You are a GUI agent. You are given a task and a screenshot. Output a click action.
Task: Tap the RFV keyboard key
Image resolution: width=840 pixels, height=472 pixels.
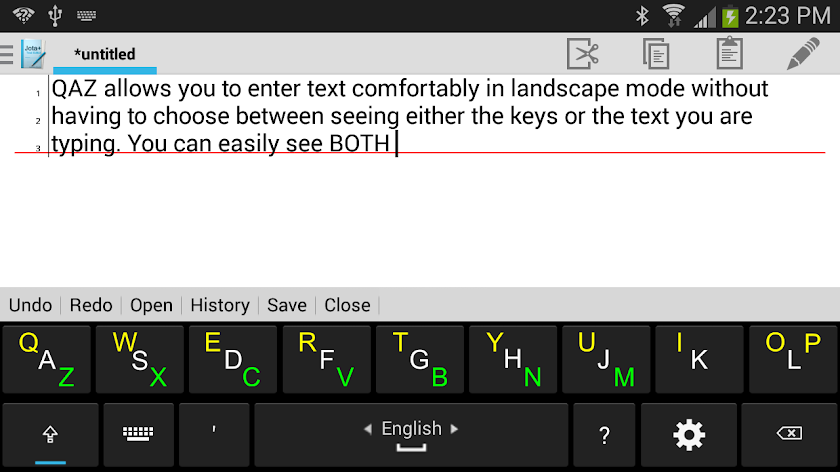coord(326,359)
